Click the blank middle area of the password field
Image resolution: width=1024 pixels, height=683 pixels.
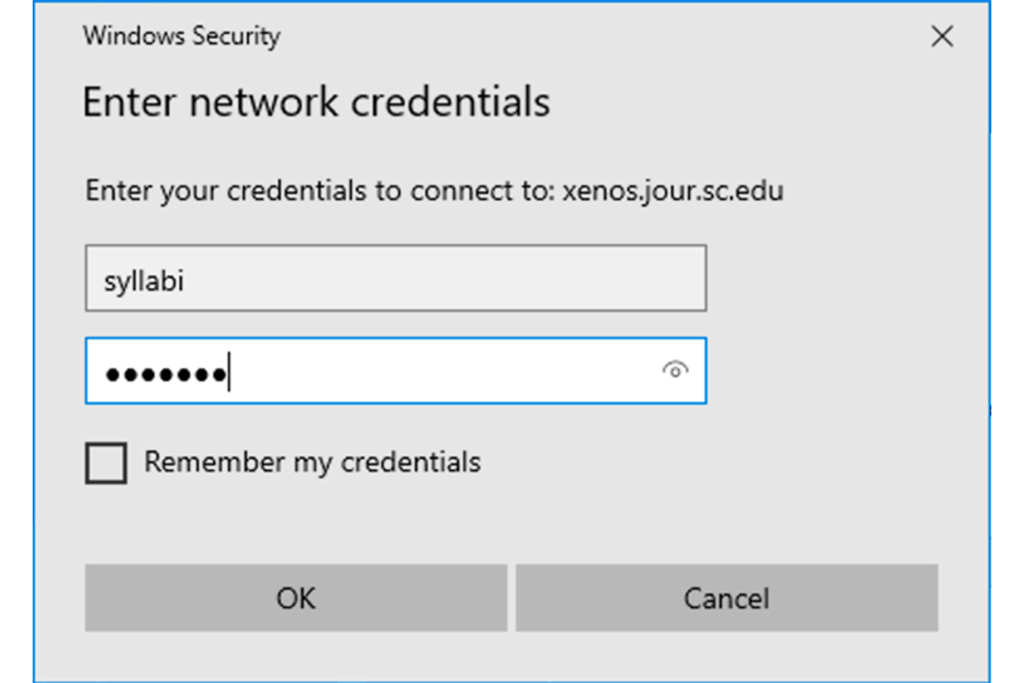440,371
